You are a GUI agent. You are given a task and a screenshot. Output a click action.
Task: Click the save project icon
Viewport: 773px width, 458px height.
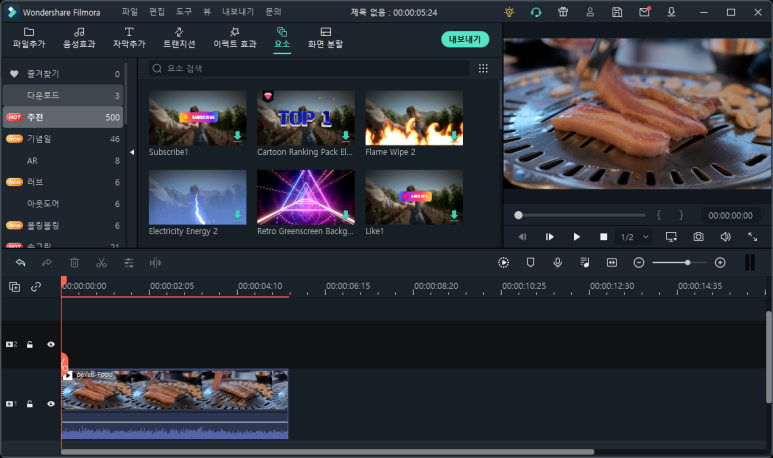pos(617,12)
